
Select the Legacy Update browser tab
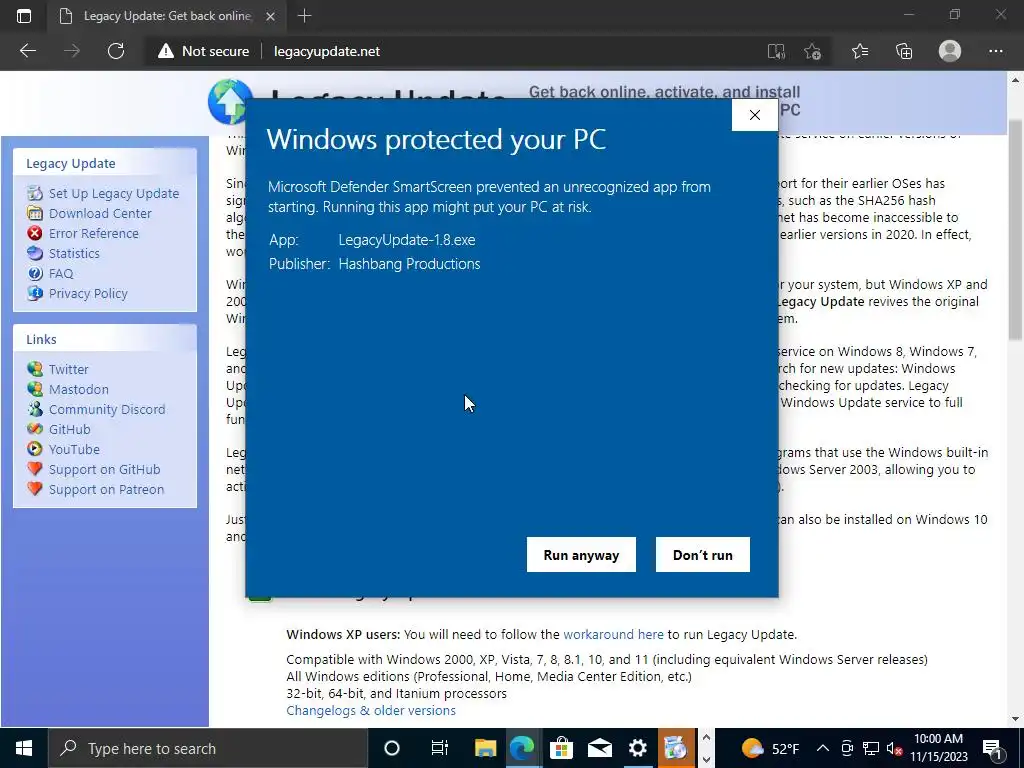click(x=167, y=16)
